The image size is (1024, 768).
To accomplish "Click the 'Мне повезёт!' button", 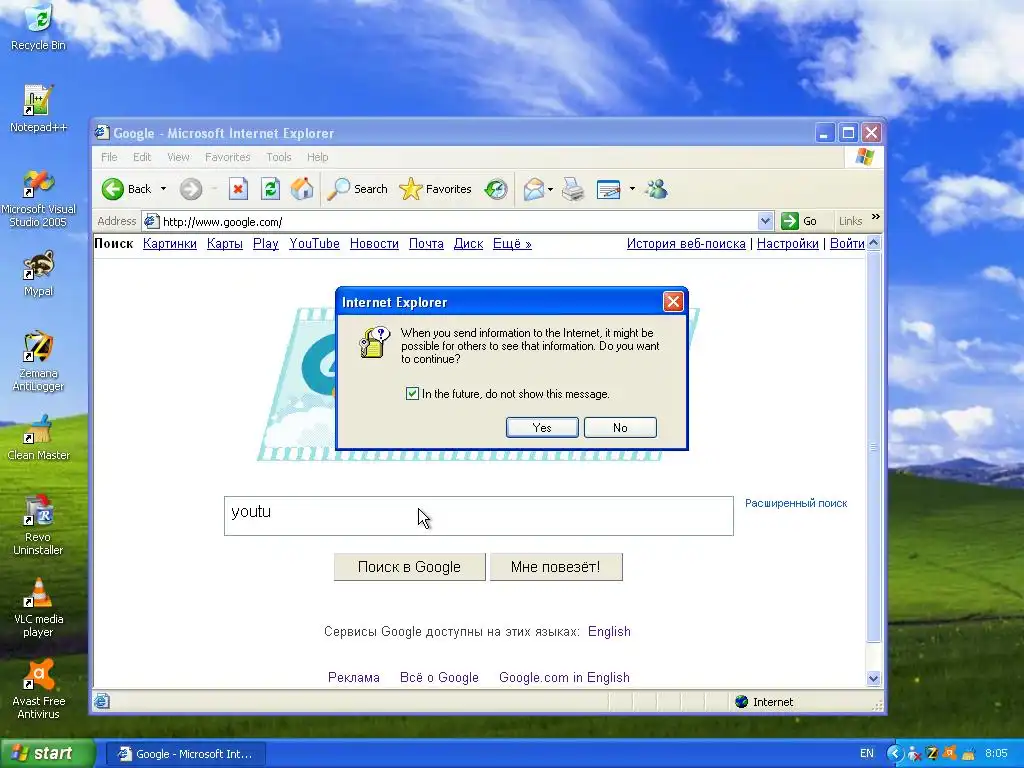I will 556,567.
